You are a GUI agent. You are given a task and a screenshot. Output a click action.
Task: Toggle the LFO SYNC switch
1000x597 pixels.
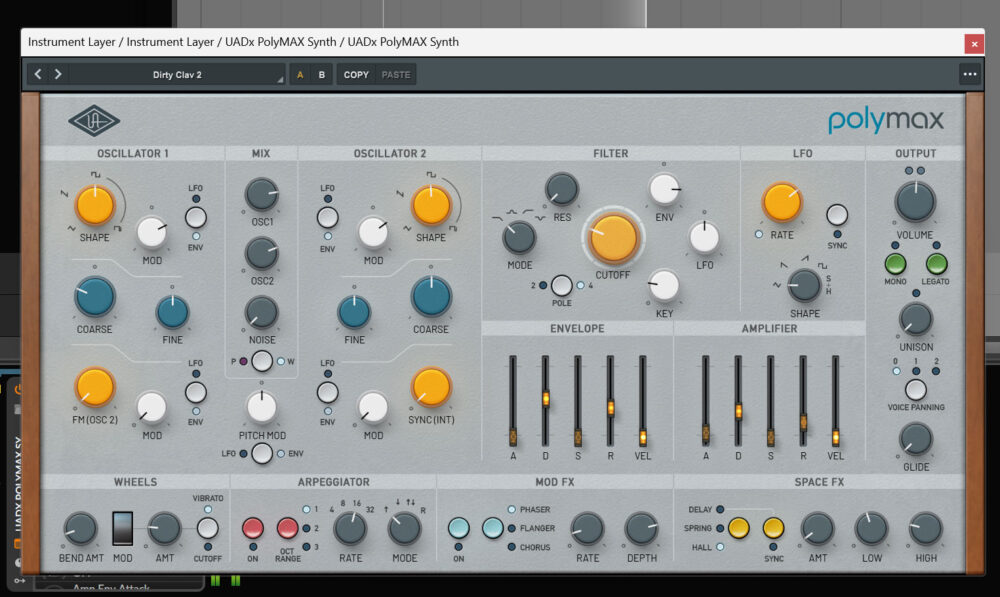[x=837, y=215]
